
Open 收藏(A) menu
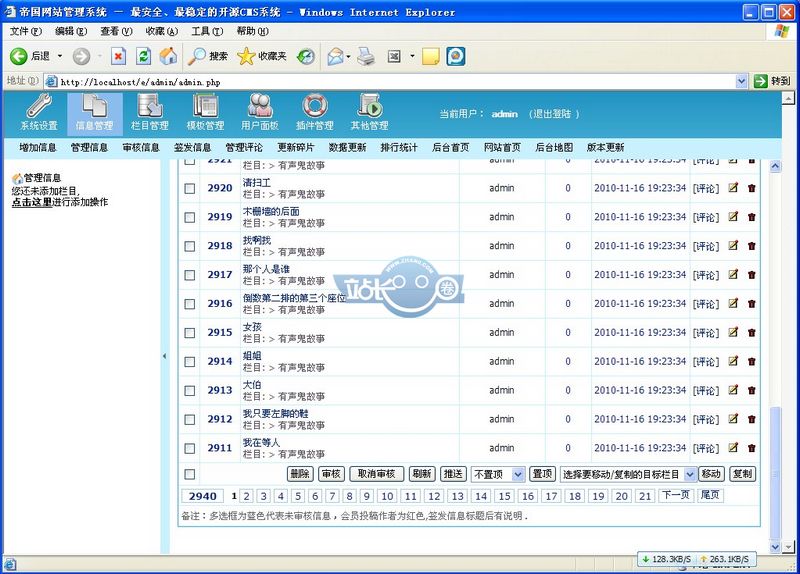click(x=162, y=31)
